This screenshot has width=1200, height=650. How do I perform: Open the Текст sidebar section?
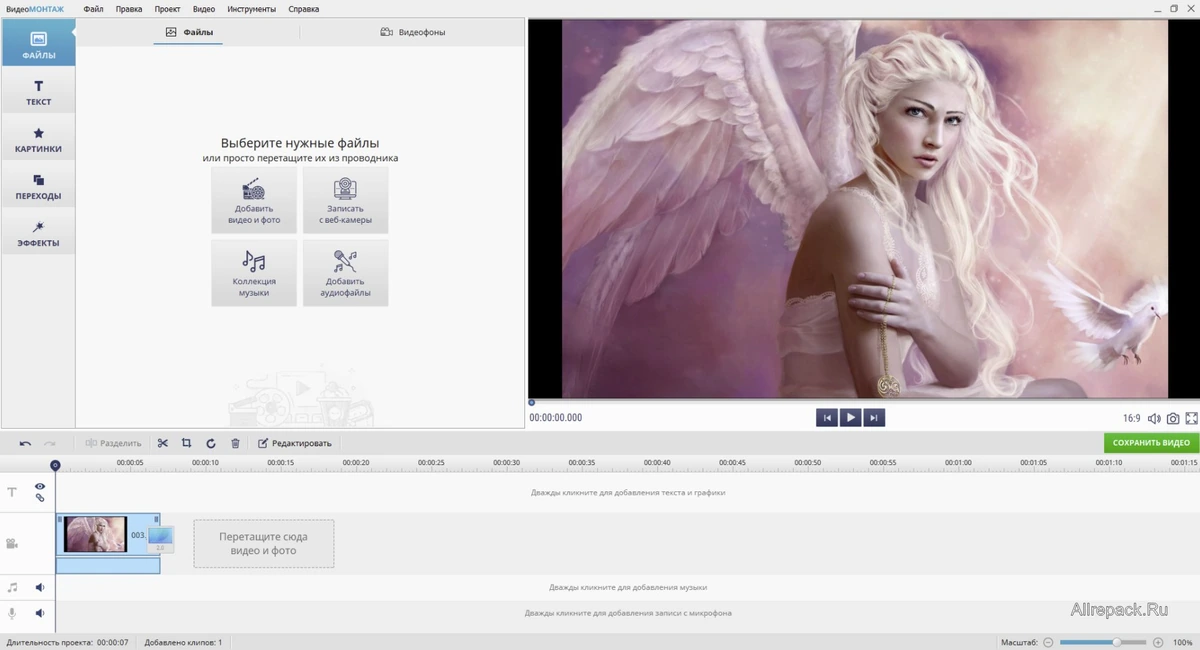coord(38,93)
